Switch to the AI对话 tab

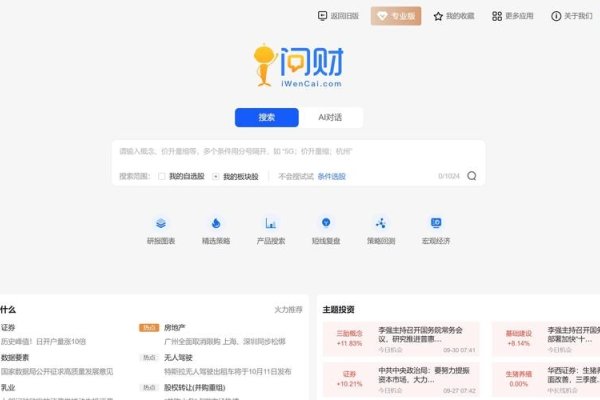tap(330, 117)
